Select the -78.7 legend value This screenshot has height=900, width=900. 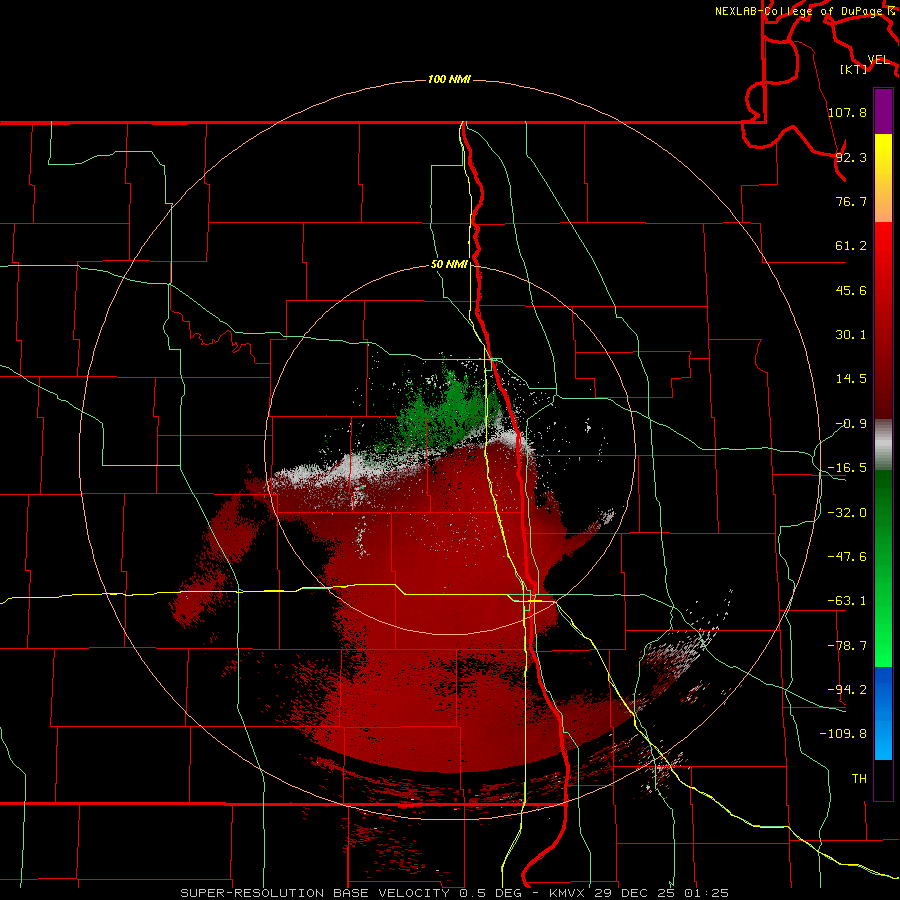coord(847,646)
